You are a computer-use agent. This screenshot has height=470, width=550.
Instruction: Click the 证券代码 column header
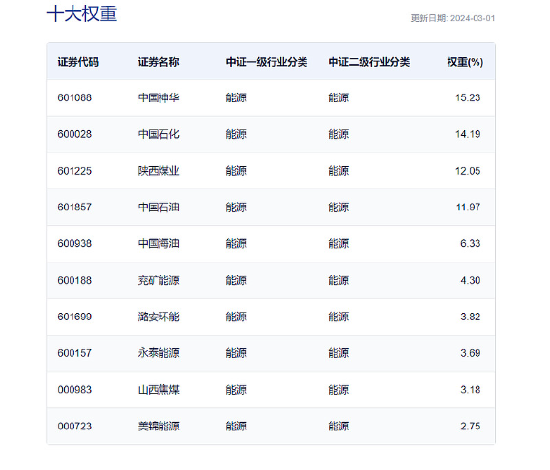click(78, 62)
